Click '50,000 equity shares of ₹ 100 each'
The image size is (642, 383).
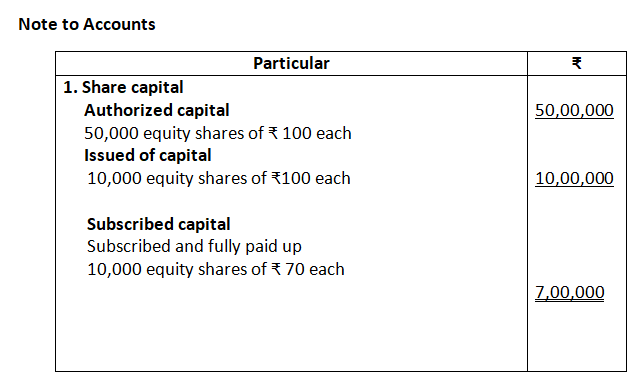click(x=218, y=133)
